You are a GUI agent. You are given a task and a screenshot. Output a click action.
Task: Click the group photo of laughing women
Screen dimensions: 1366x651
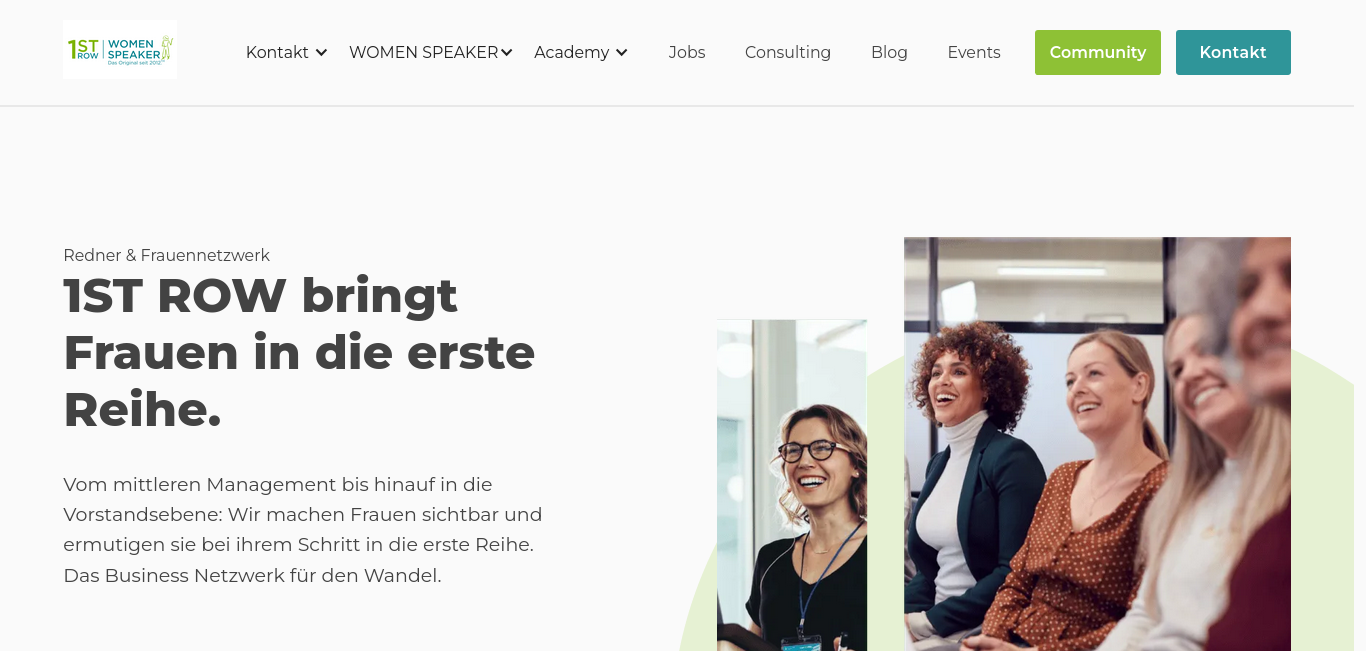pyautogui.click(x=1097, y=444)
